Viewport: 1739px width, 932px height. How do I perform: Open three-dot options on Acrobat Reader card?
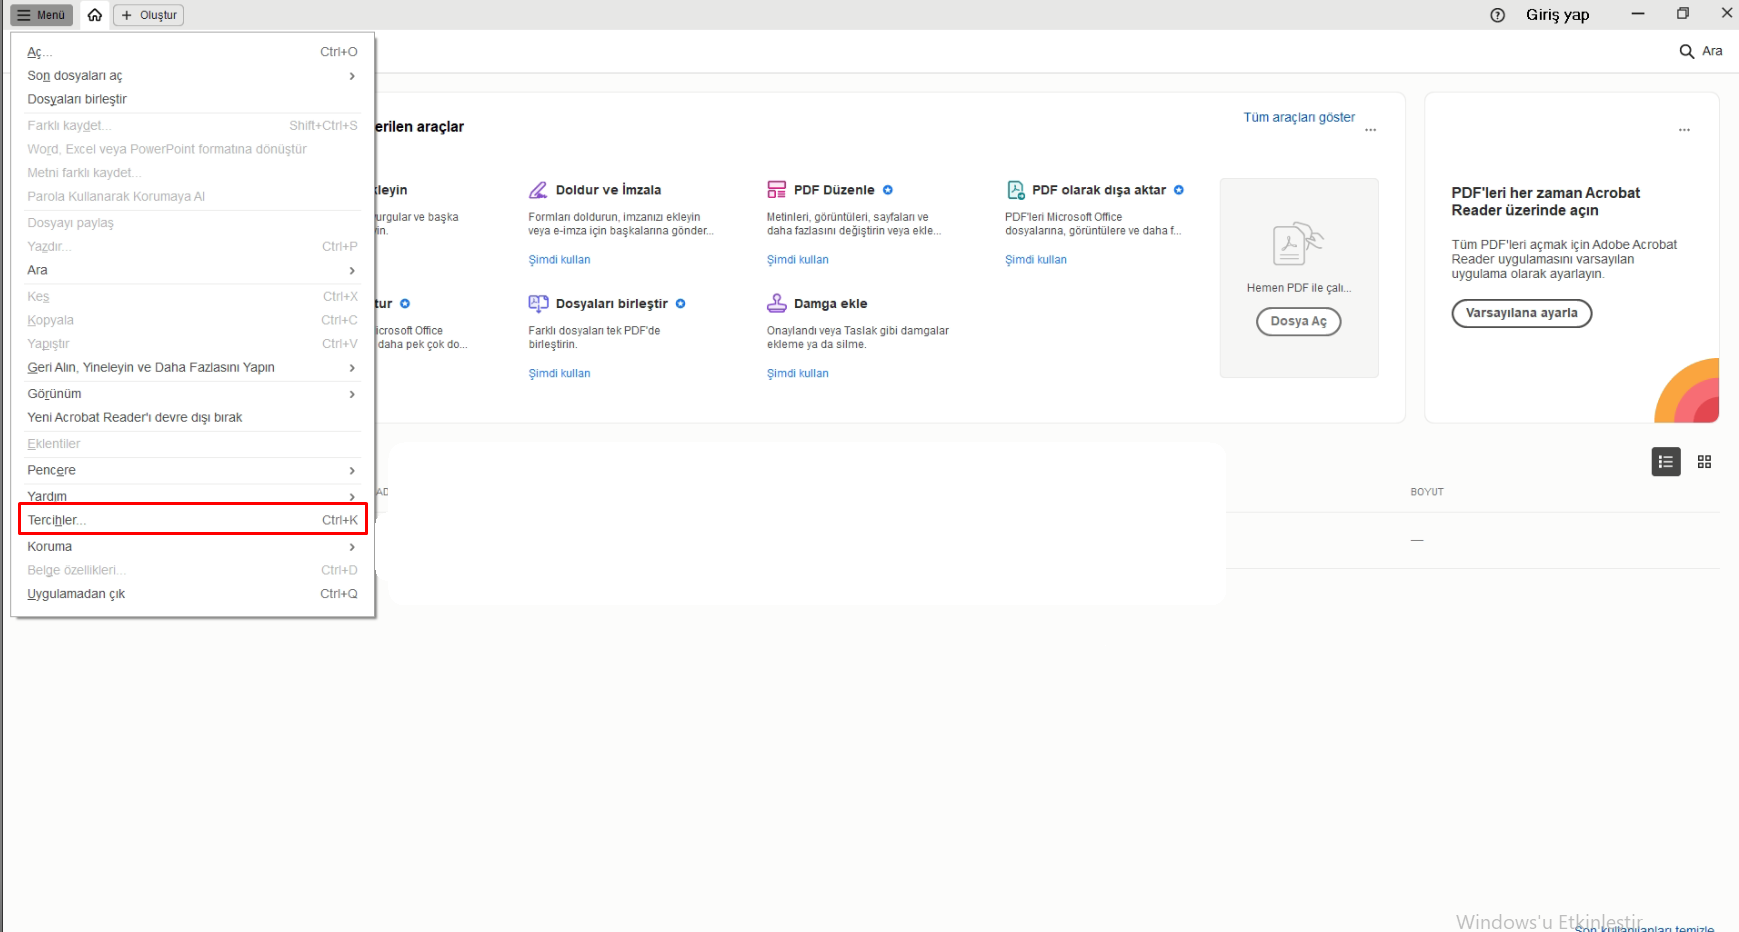point(1684,130)
